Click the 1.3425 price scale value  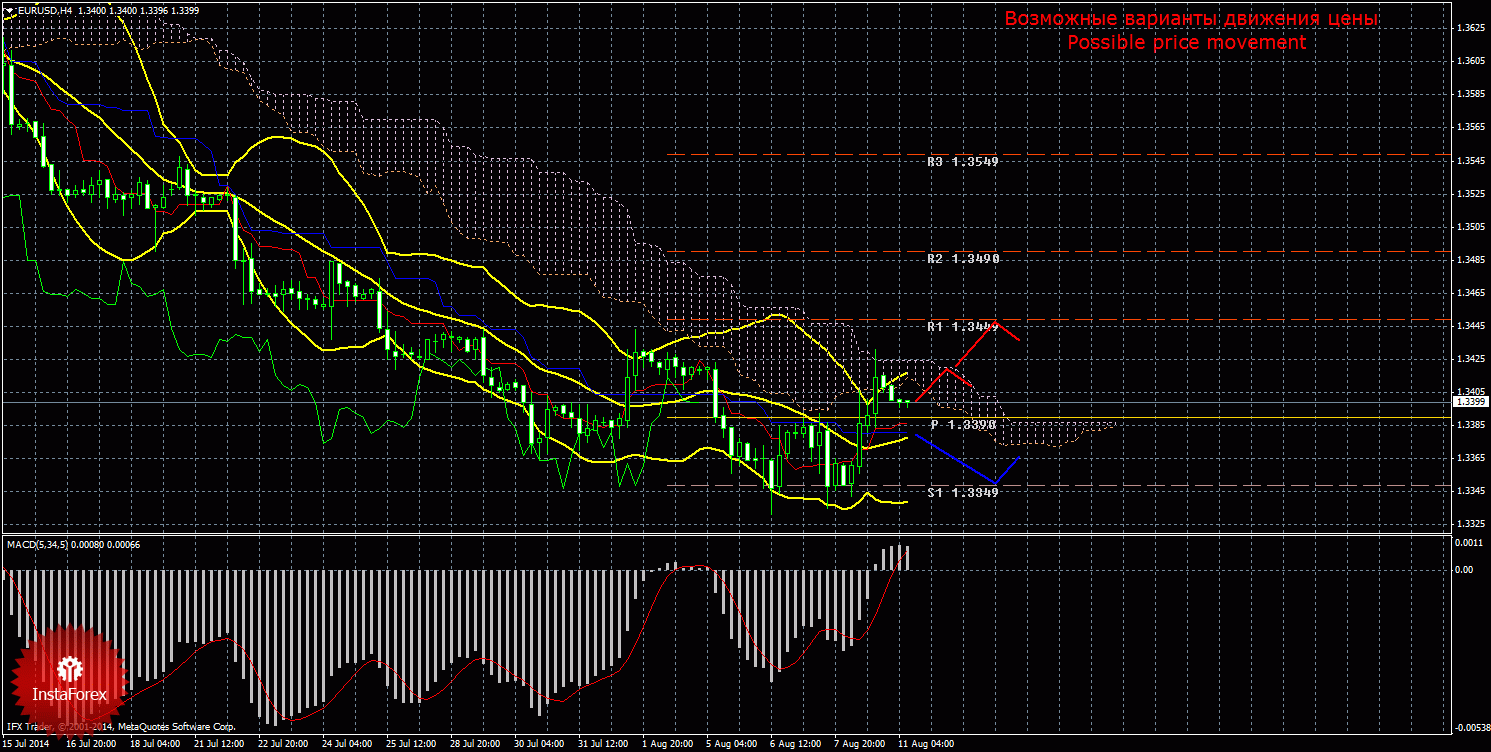click(x=1469, y=358)
